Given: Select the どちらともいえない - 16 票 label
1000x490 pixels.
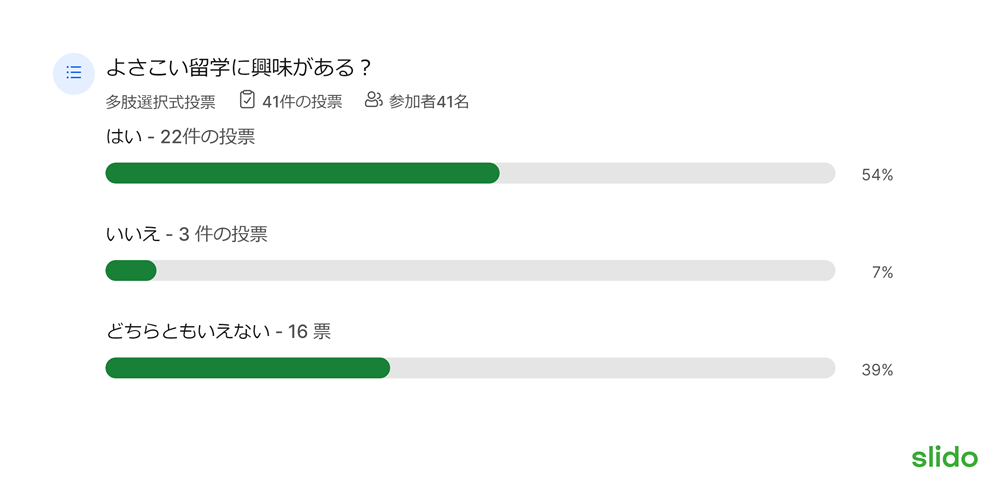Looking at the screenshot, I should tap(218, 332).
